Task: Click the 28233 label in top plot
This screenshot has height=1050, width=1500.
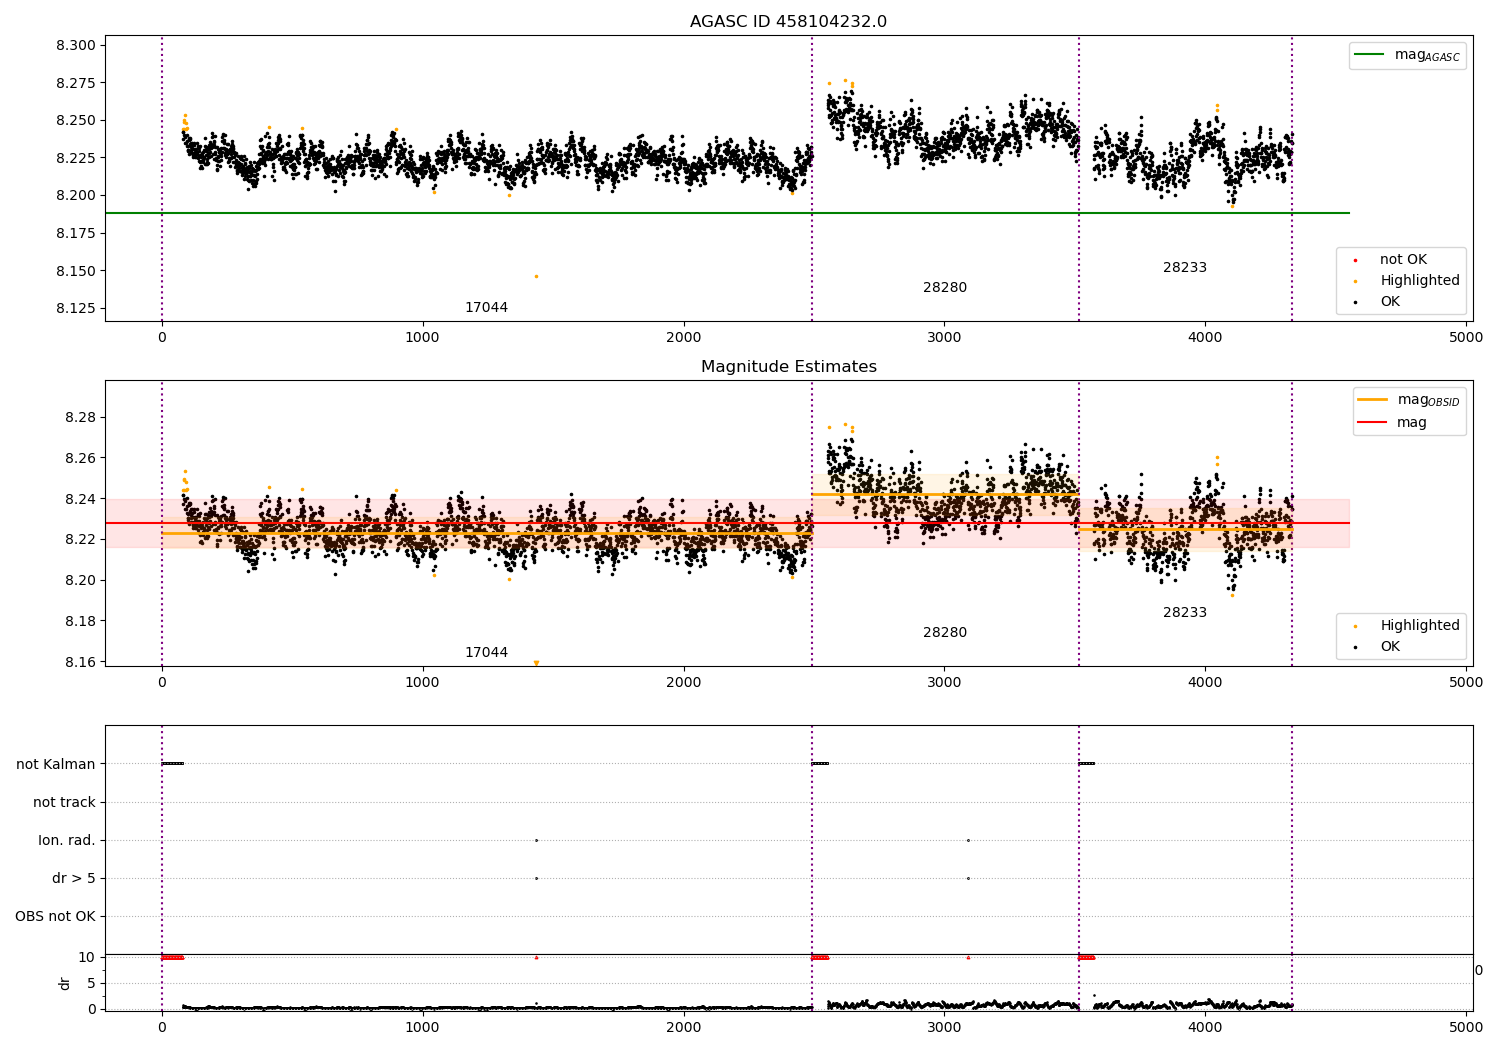Action: (x=1185, y=268)
